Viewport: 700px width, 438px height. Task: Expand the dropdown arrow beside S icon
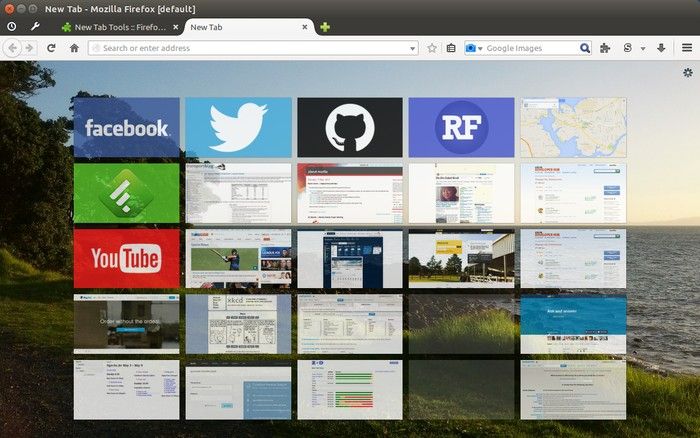(x=642, y=48)
